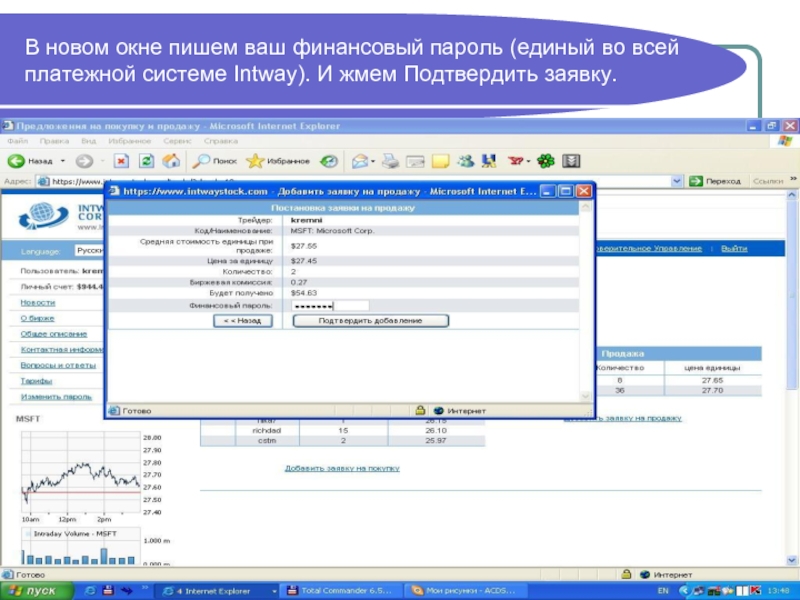
Task: Click Добавить заявку на покупку link
Action: pyautogui.click(x=342, y=468)
